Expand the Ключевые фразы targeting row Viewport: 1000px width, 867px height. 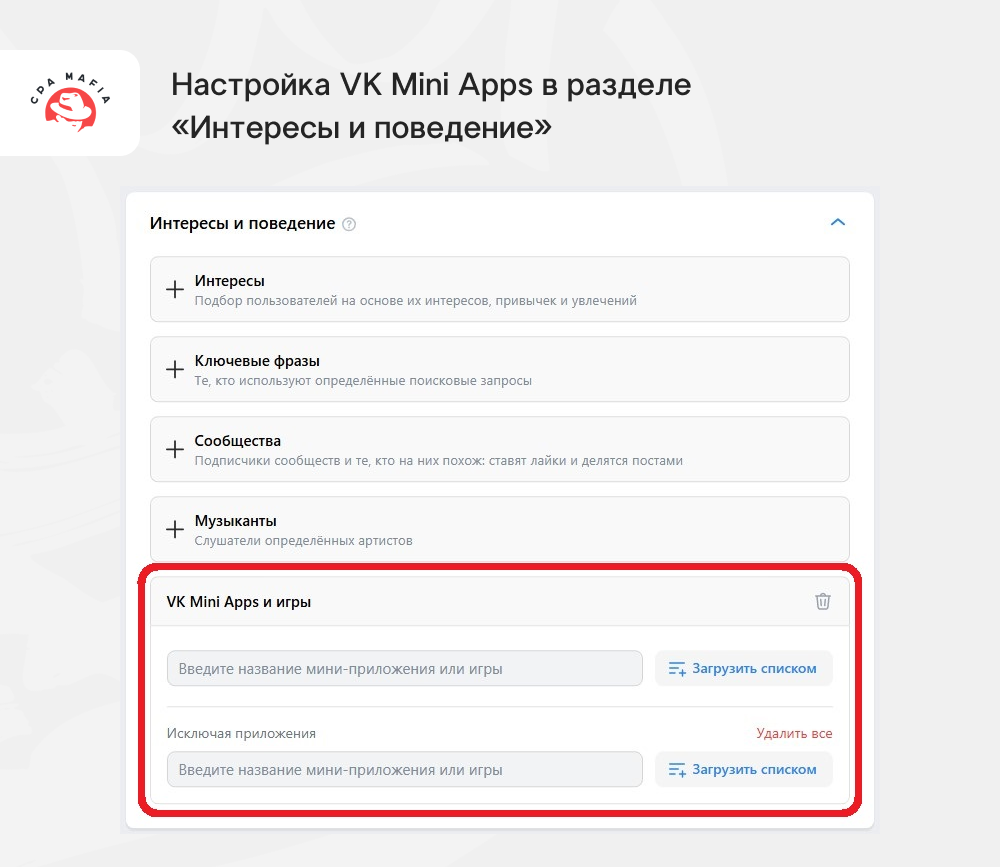tap(499, 369)
